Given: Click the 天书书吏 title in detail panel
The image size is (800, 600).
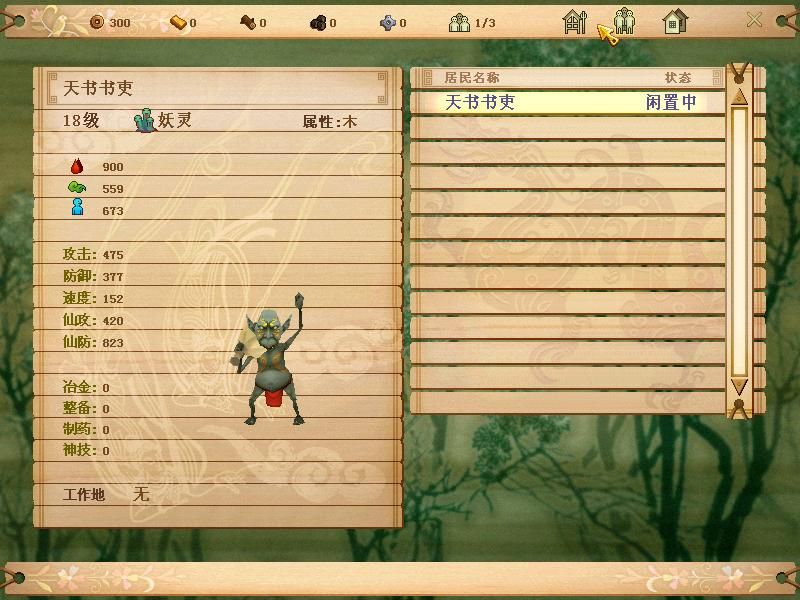Looking at the screenshot, I should (98, 88).
